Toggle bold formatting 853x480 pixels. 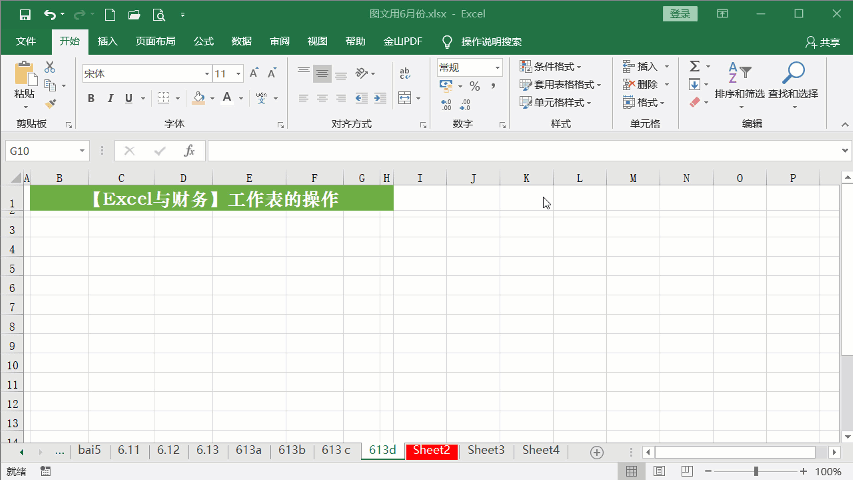(91, 98)
